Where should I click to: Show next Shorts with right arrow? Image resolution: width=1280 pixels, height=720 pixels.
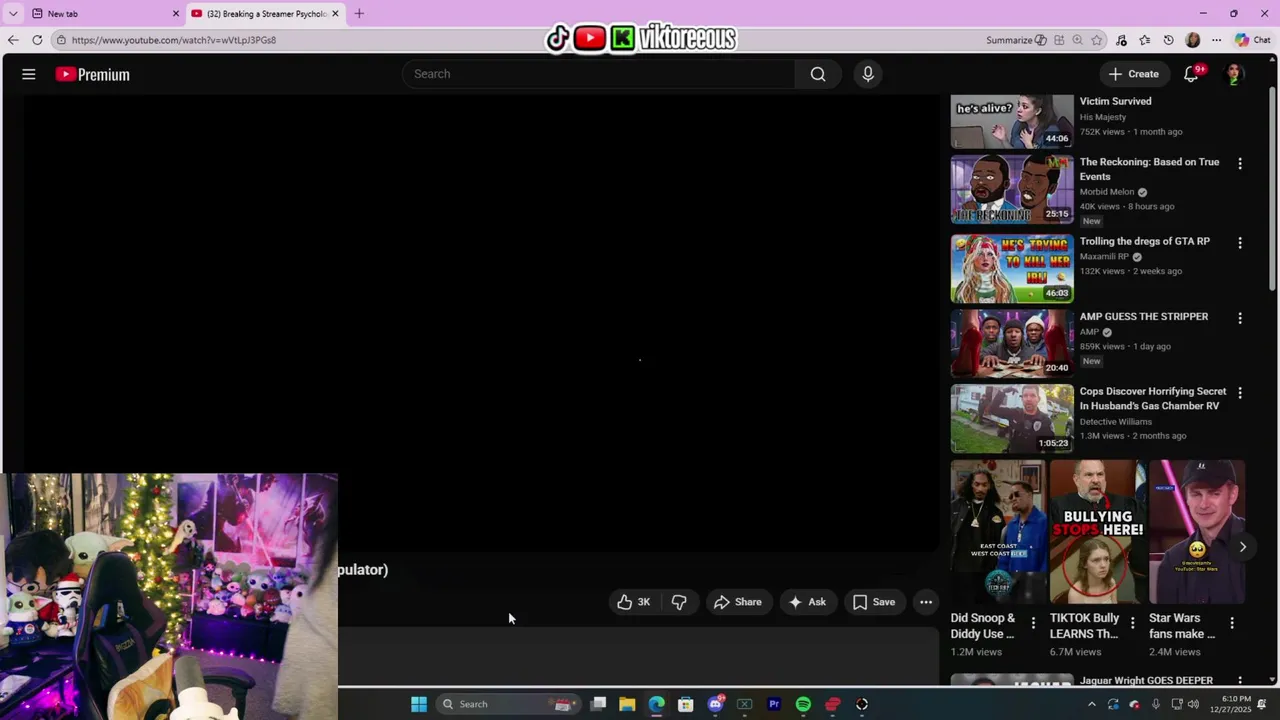pyautogui.click(x=1243, y=547)
